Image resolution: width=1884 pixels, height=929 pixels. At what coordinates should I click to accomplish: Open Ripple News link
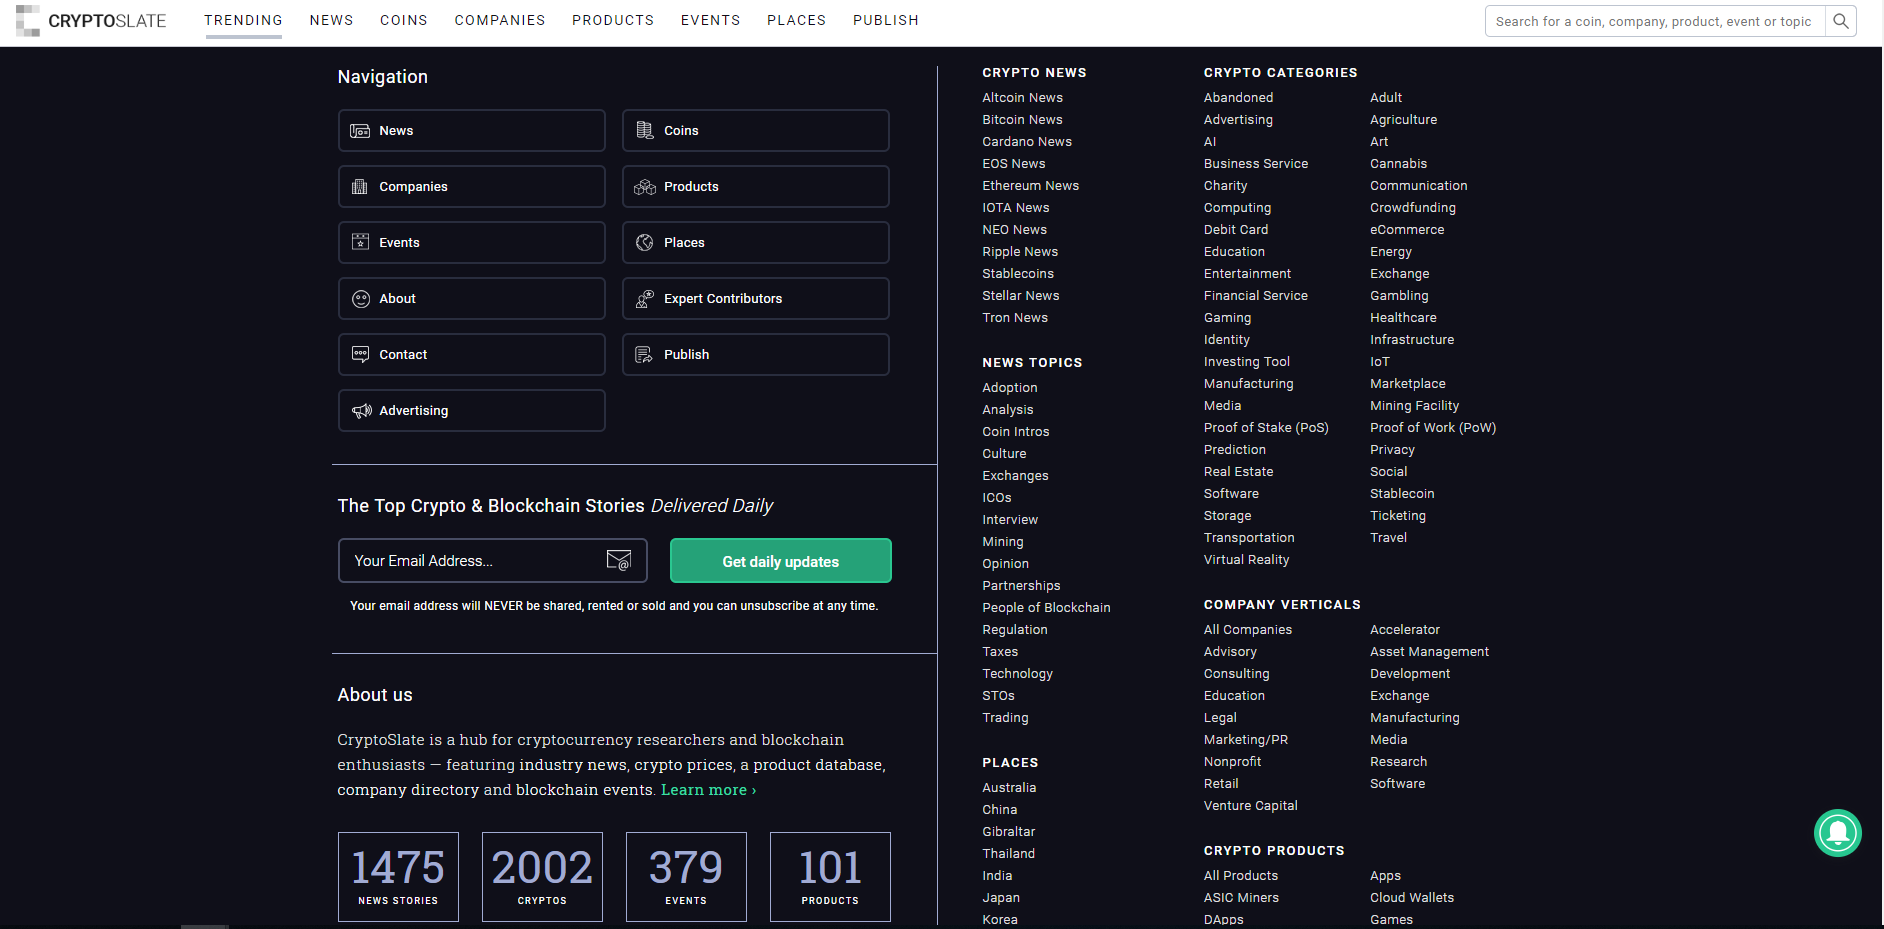coord(1020,252)
